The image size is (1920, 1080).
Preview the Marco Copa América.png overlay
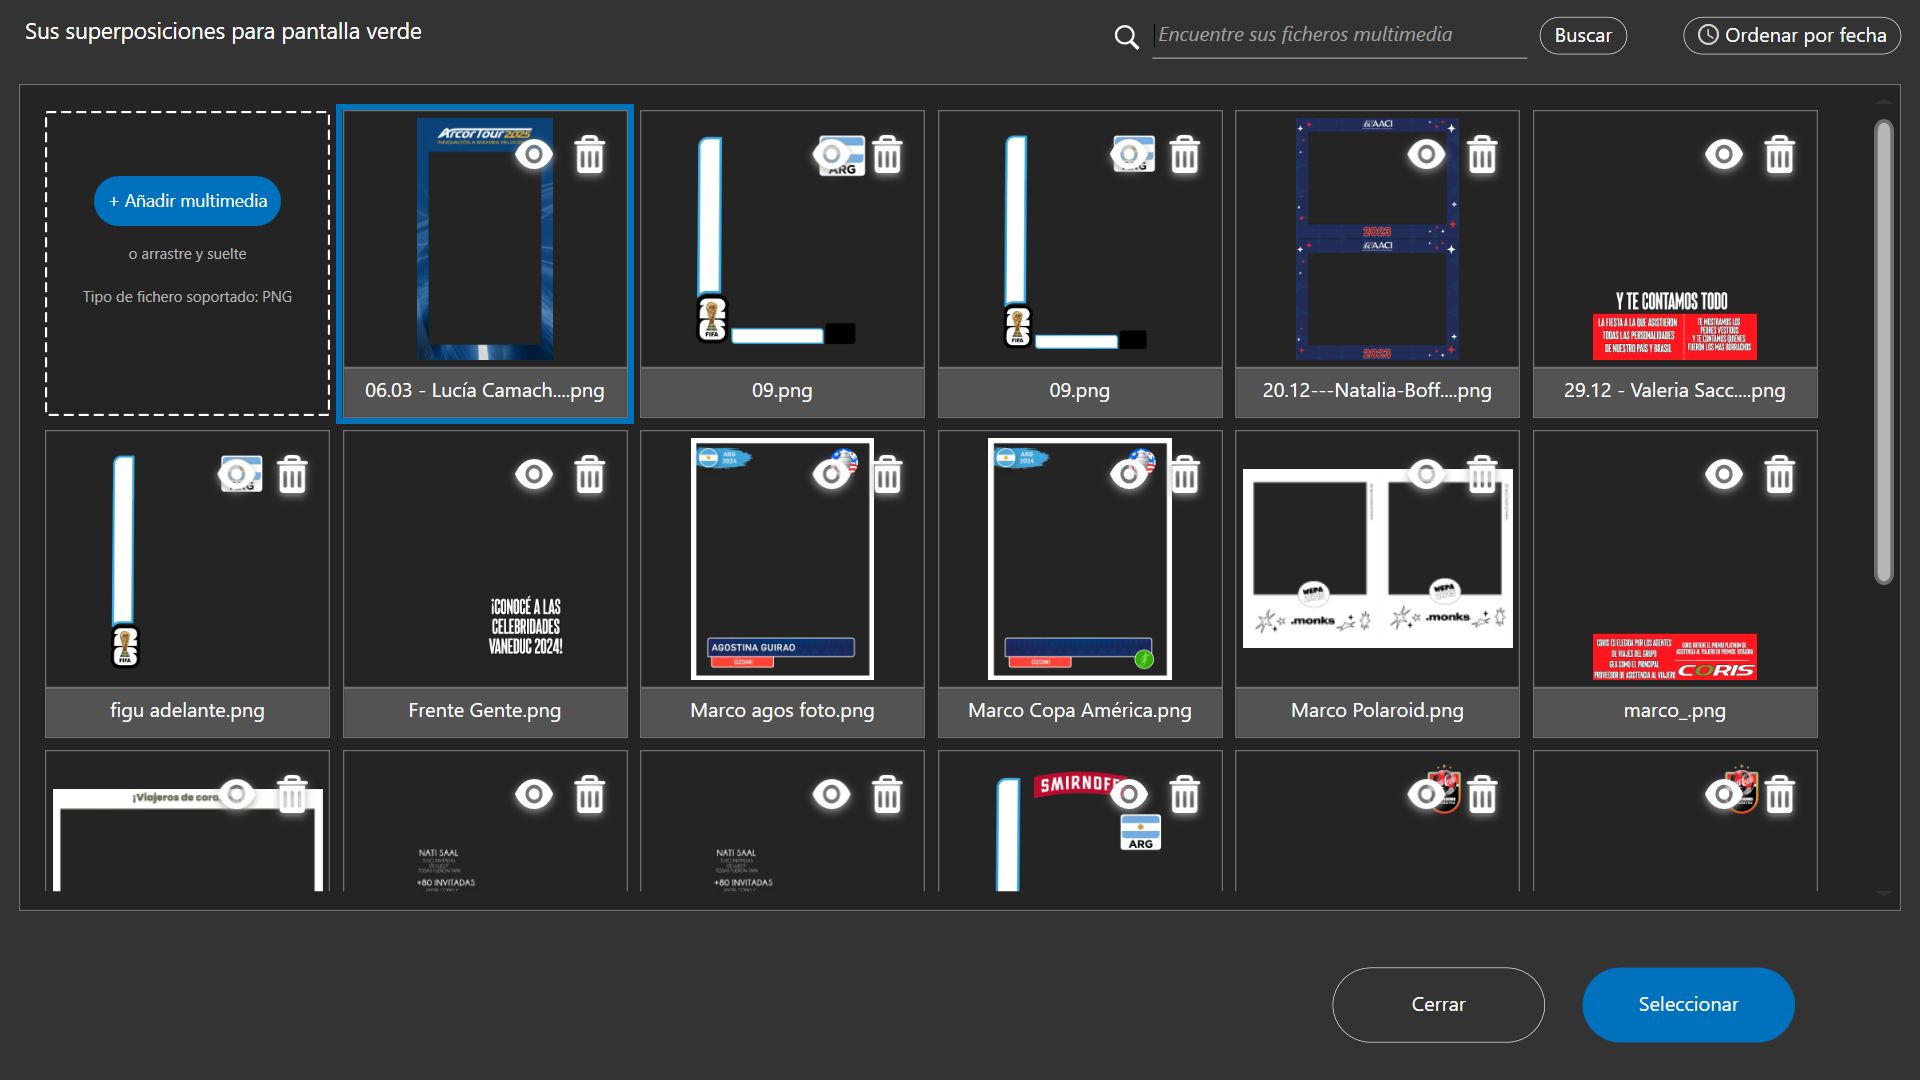click(1129, 475)
